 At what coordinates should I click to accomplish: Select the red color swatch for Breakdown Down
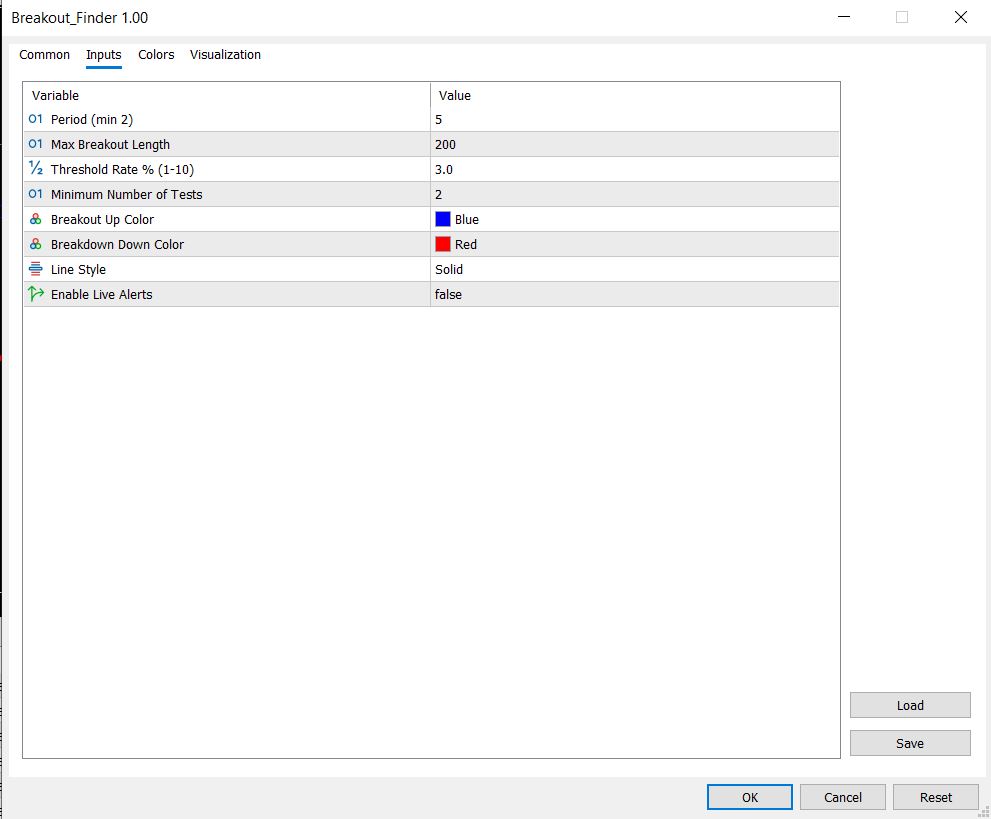click(x=443, y=244)
